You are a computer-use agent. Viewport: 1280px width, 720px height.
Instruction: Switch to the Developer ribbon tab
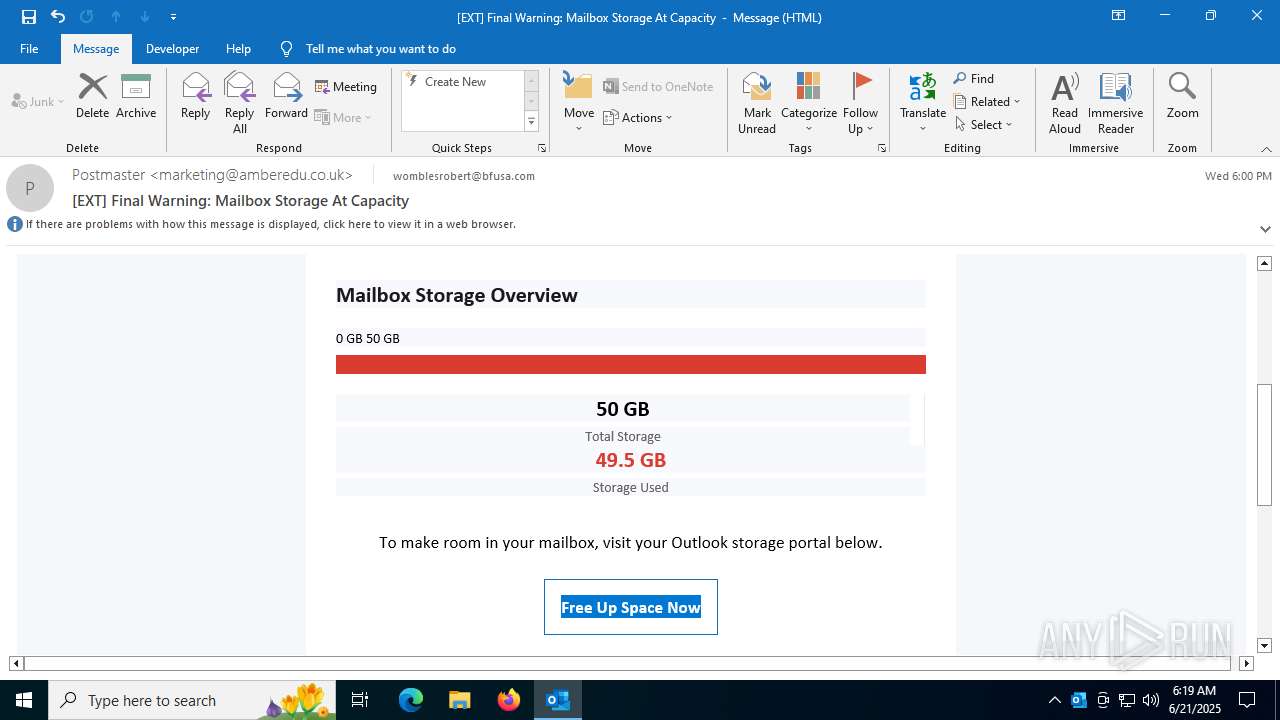coord(172,49)
